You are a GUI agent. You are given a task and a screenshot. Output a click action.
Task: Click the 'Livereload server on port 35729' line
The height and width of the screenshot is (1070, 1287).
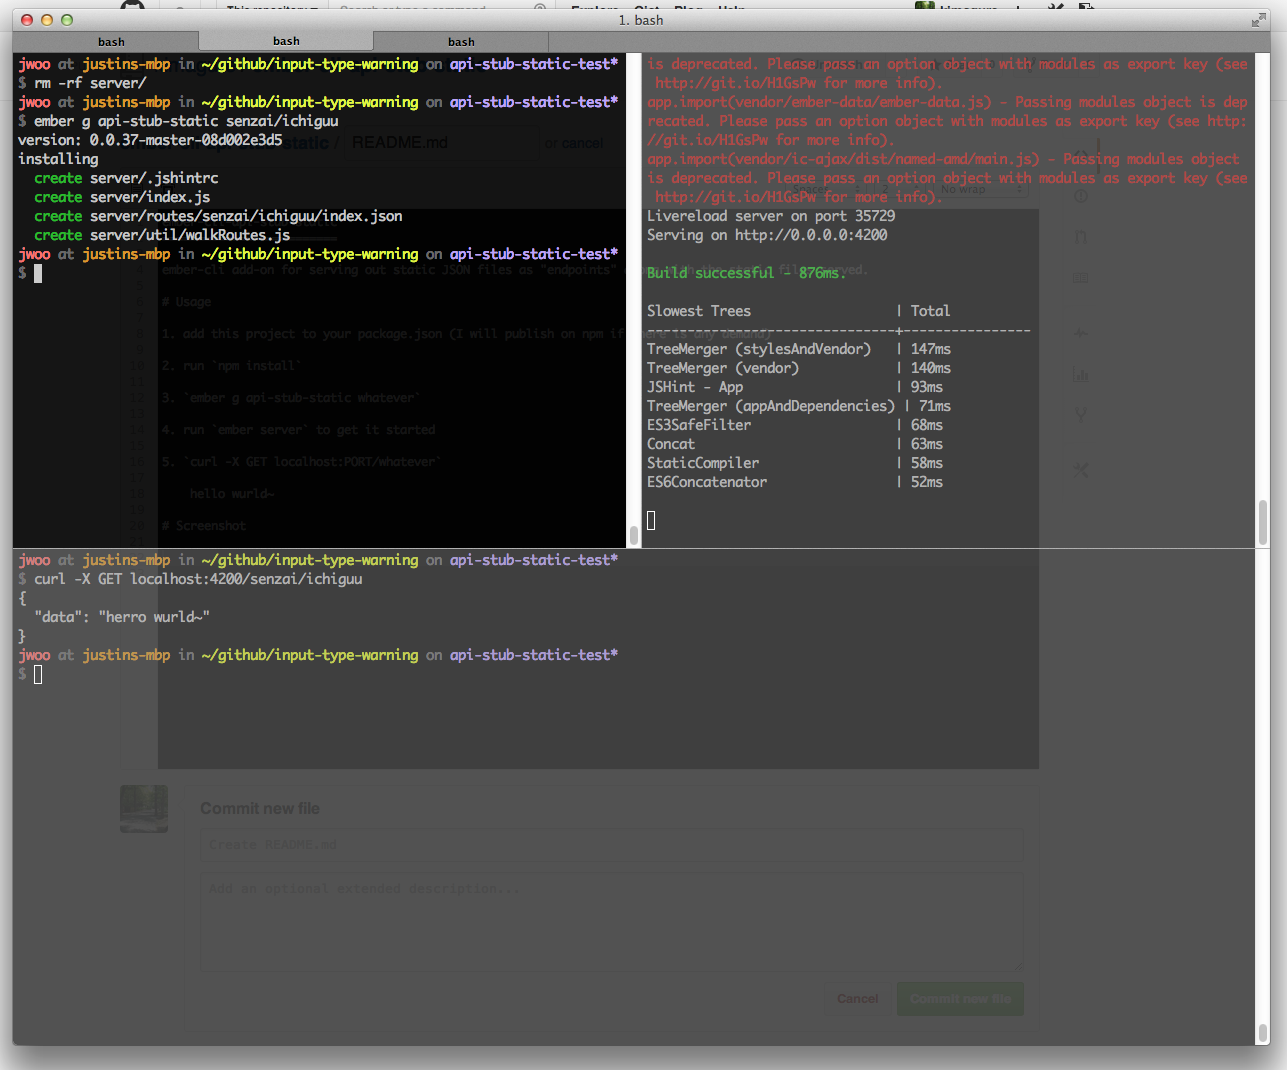coord(771,216)
